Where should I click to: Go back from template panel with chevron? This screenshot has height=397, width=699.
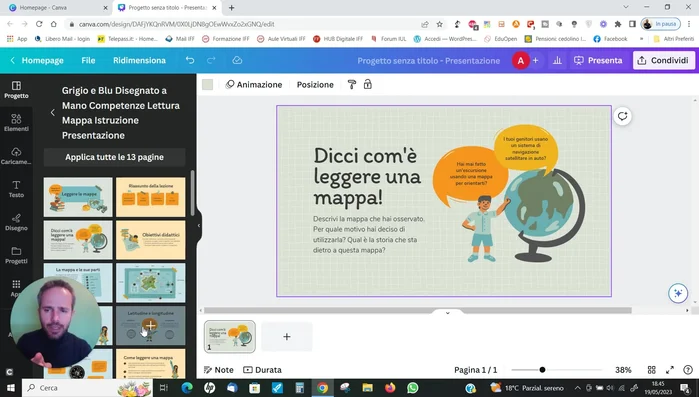pos(53,113)
